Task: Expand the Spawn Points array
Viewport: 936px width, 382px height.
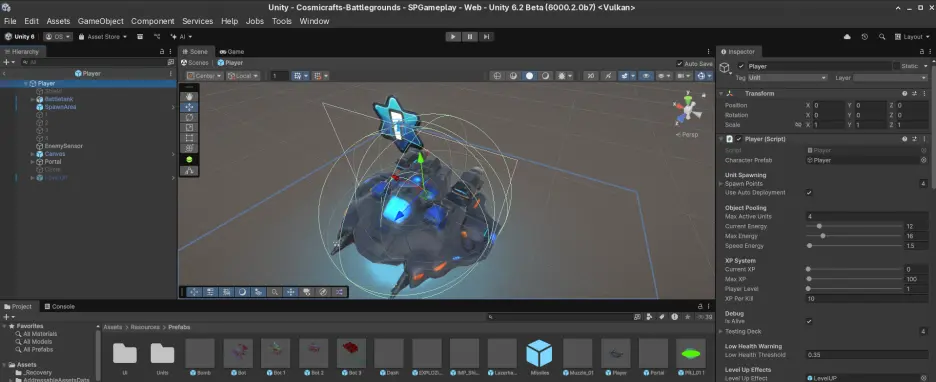Action: pos(721,184)
